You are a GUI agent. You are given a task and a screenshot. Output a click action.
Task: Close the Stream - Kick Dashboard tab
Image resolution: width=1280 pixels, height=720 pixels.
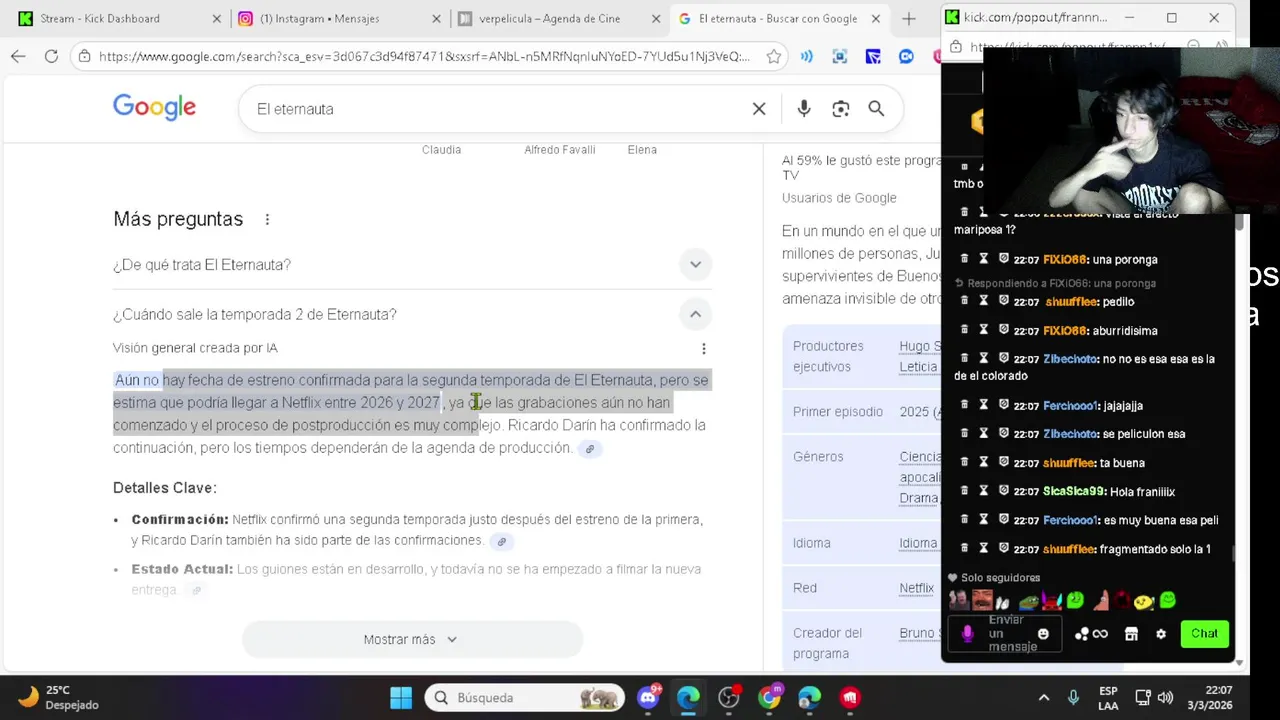(217, 18)
